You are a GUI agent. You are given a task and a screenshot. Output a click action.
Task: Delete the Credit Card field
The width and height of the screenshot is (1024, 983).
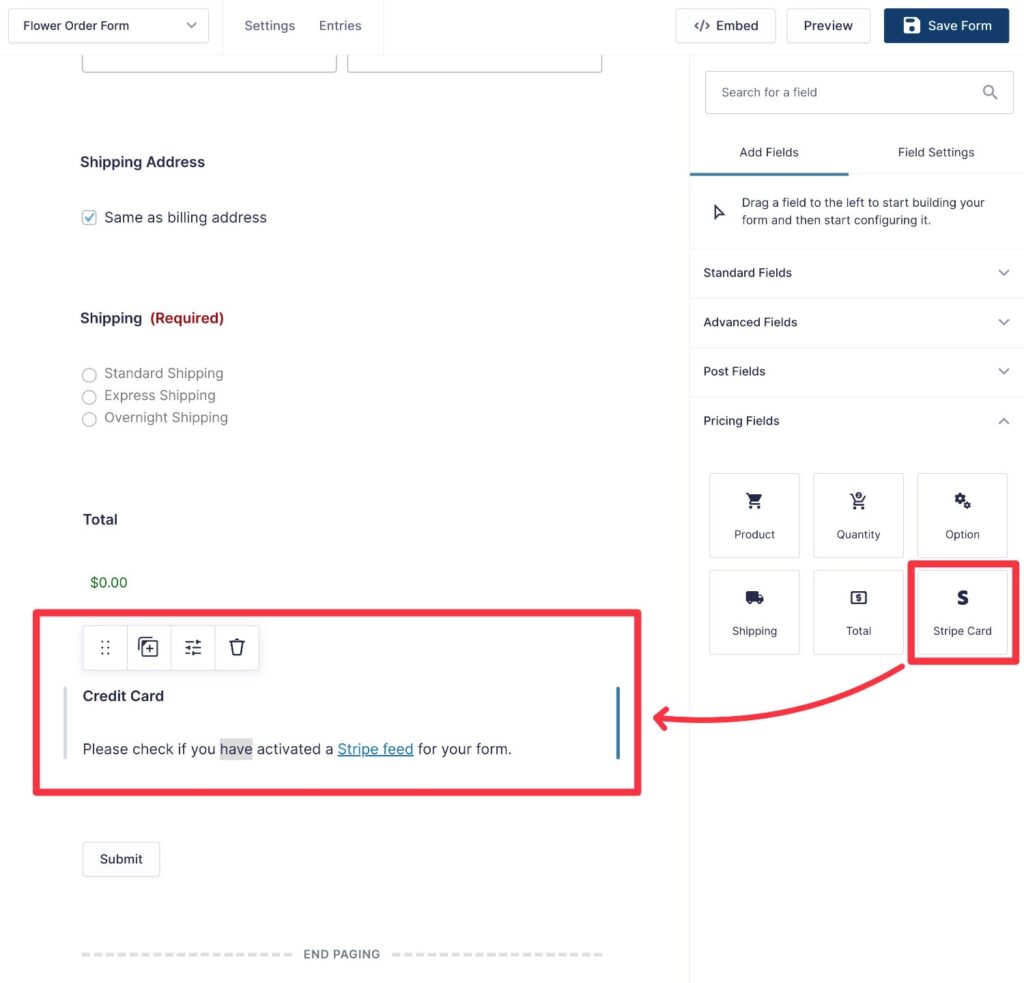point(237,647)
